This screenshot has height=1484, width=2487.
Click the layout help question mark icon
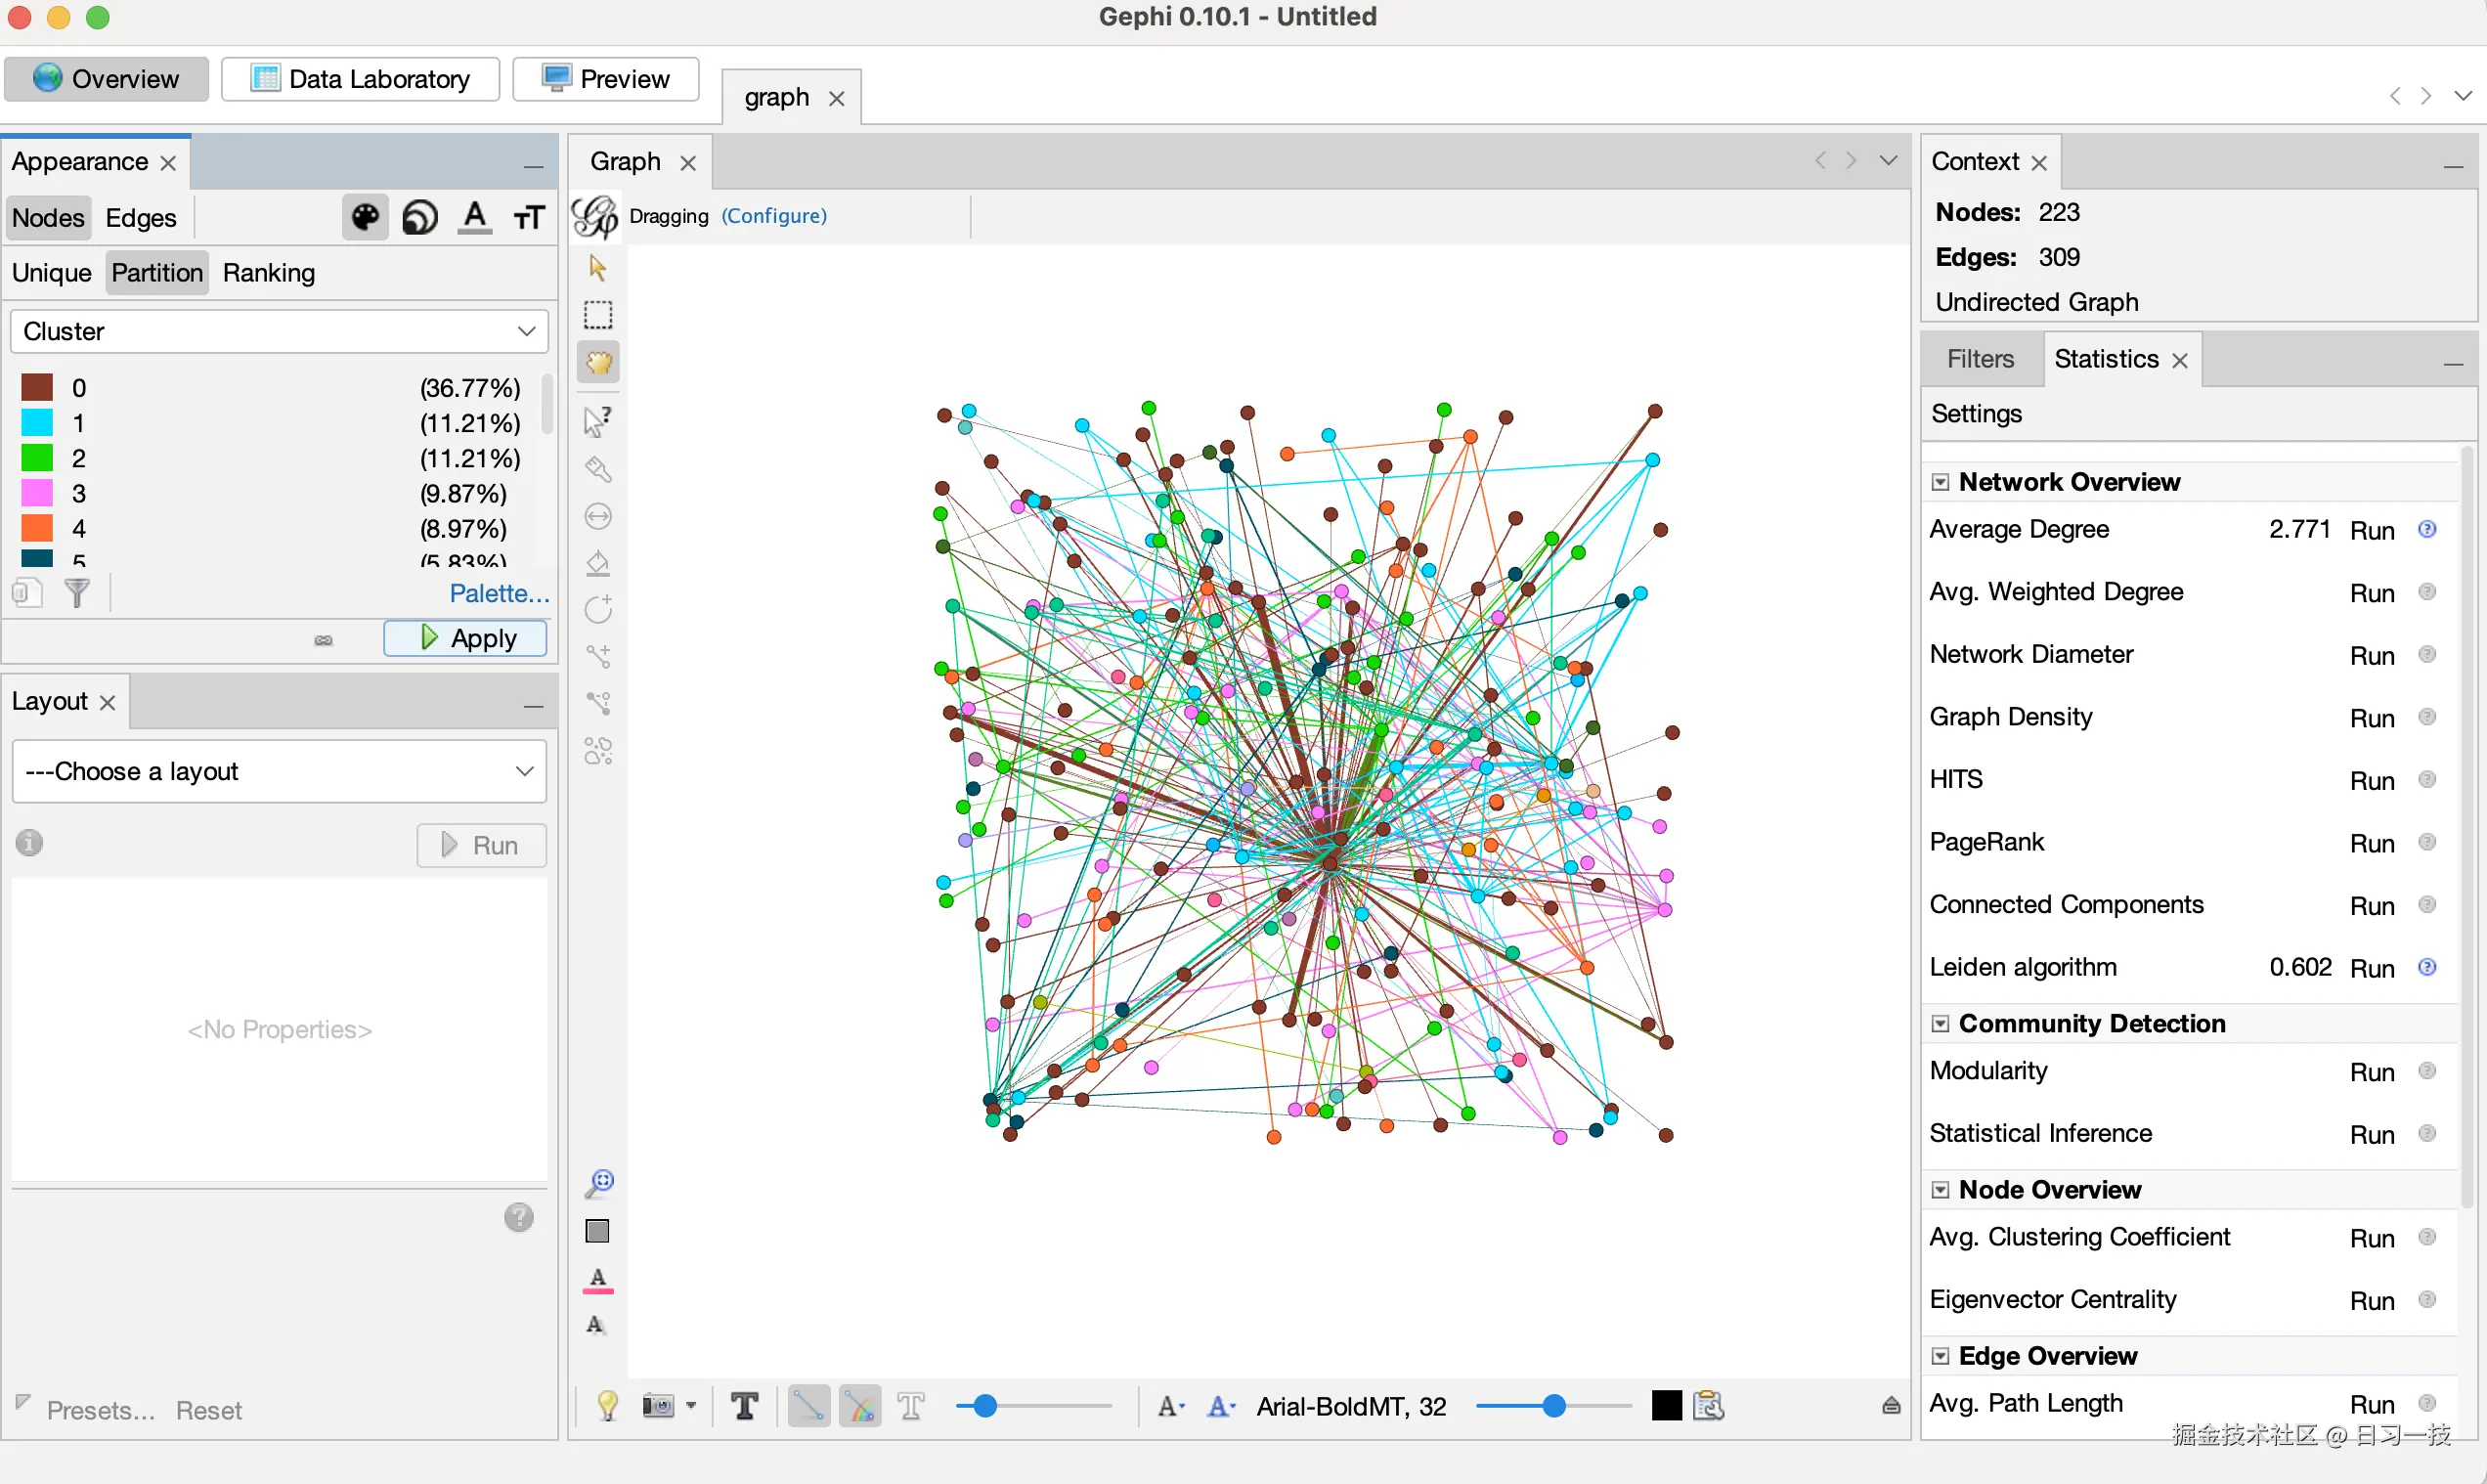coord(518,1218)
